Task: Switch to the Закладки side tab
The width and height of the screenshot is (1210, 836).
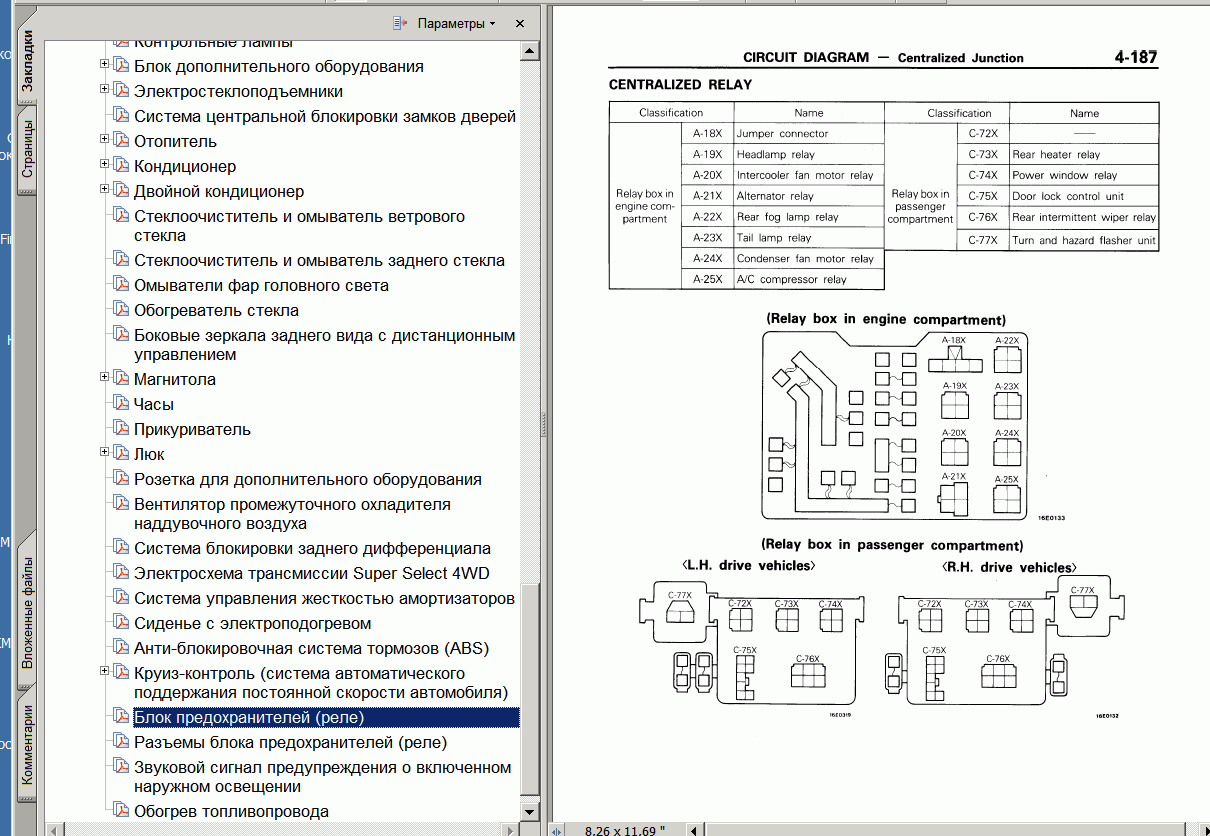Action: coord(27,62)
